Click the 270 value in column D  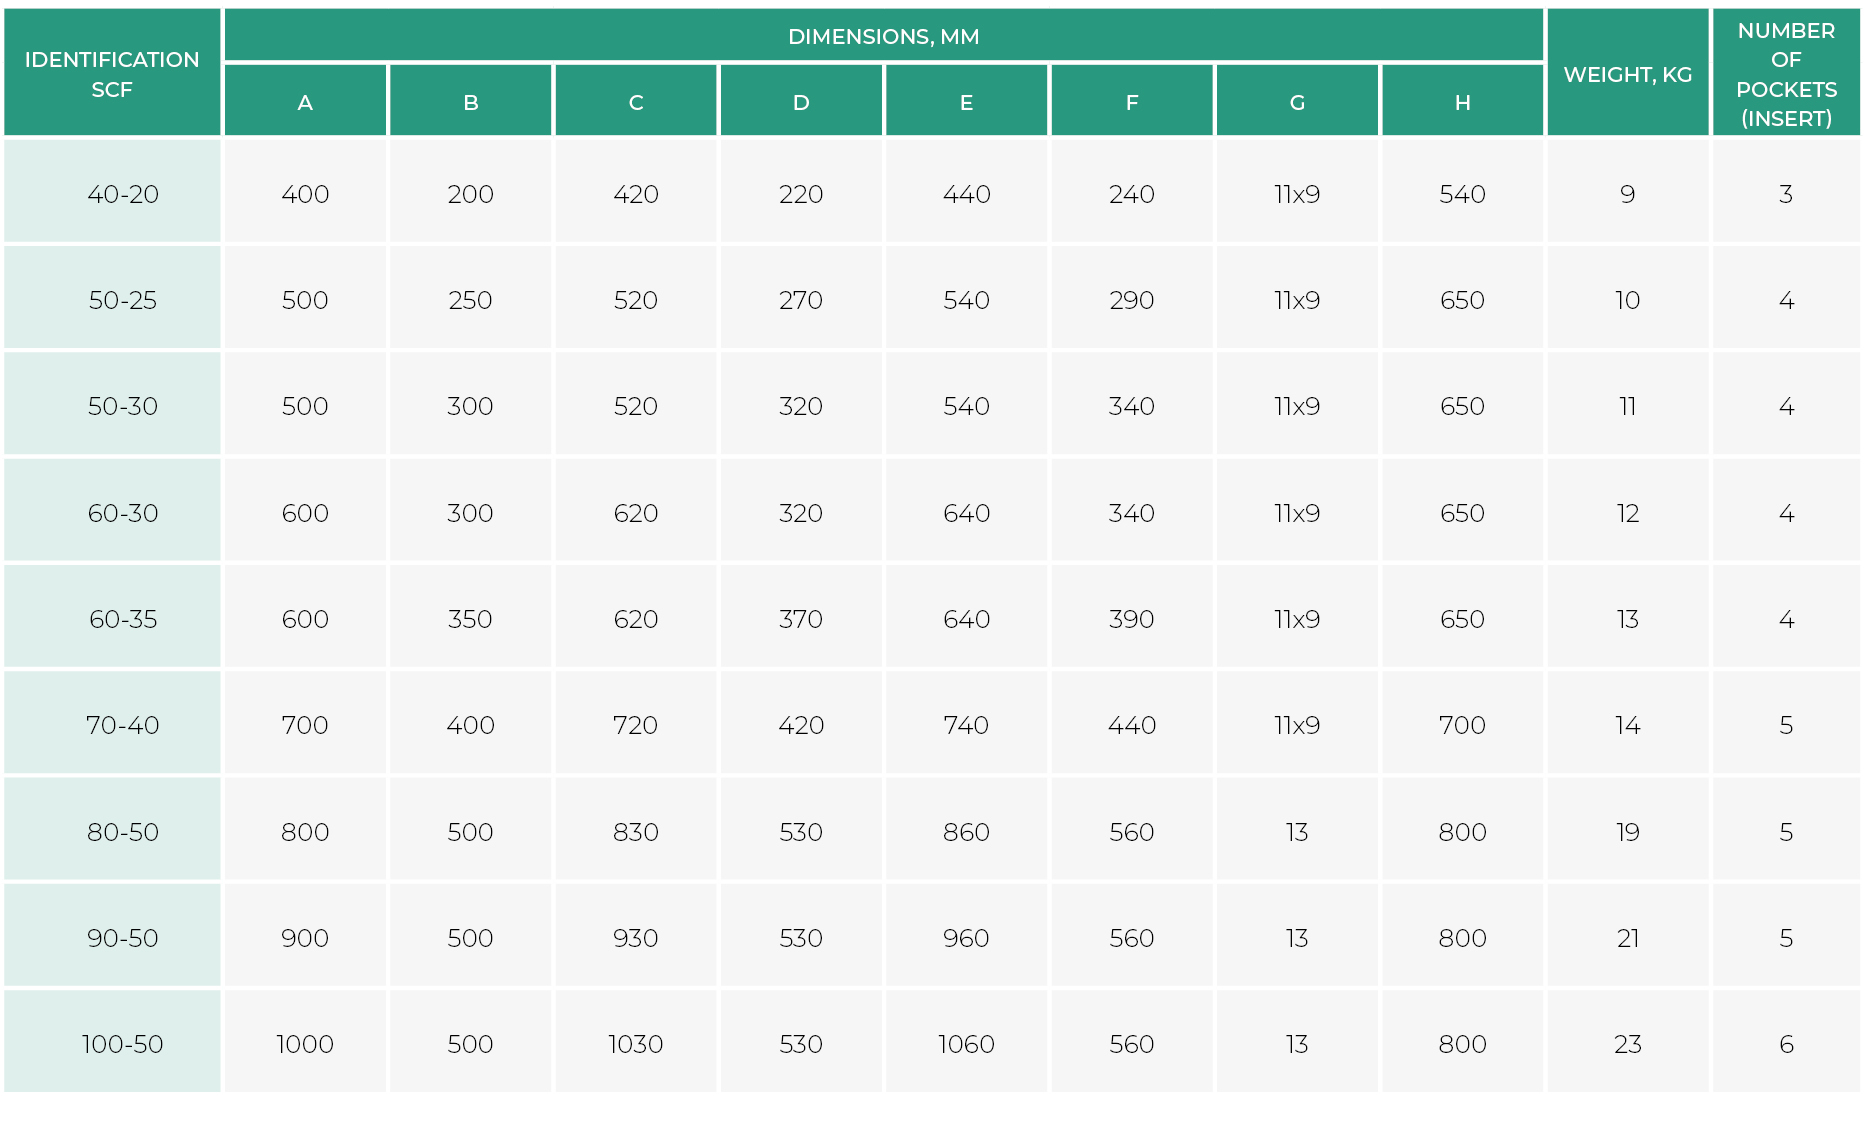tap(801, 300)
